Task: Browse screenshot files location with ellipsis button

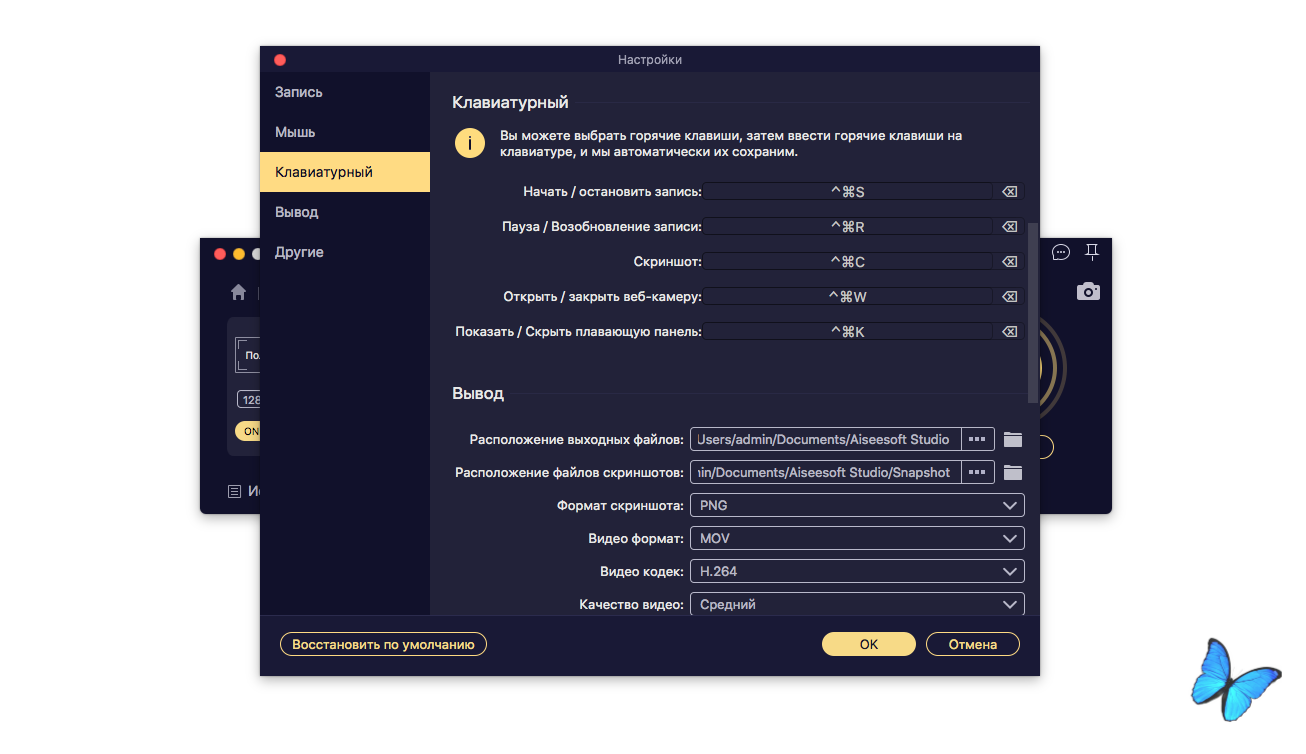Action: (977, 472)
